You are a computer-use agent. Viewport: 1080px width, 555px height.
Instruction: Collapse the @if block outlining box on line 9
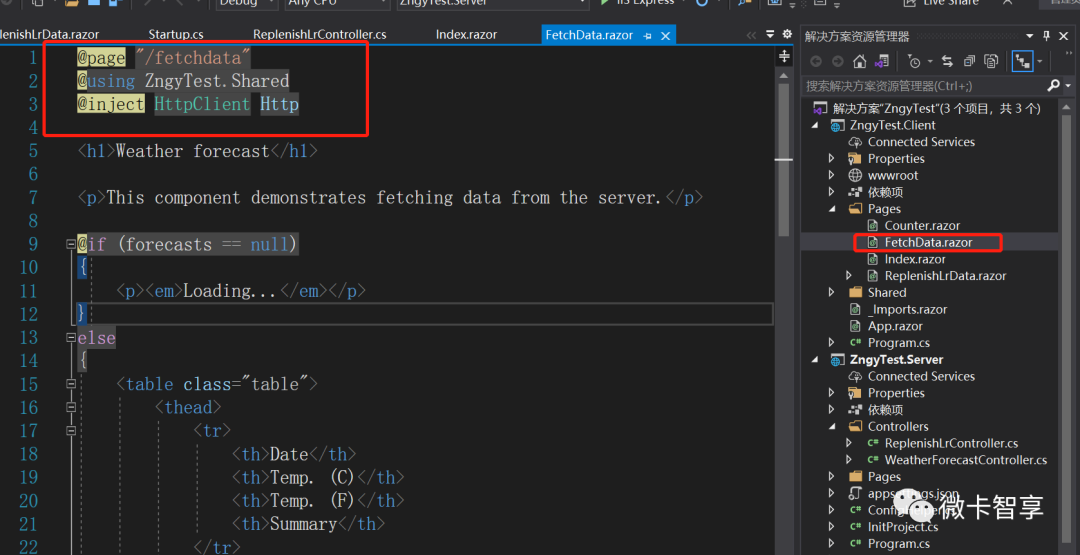pos(70,244)
